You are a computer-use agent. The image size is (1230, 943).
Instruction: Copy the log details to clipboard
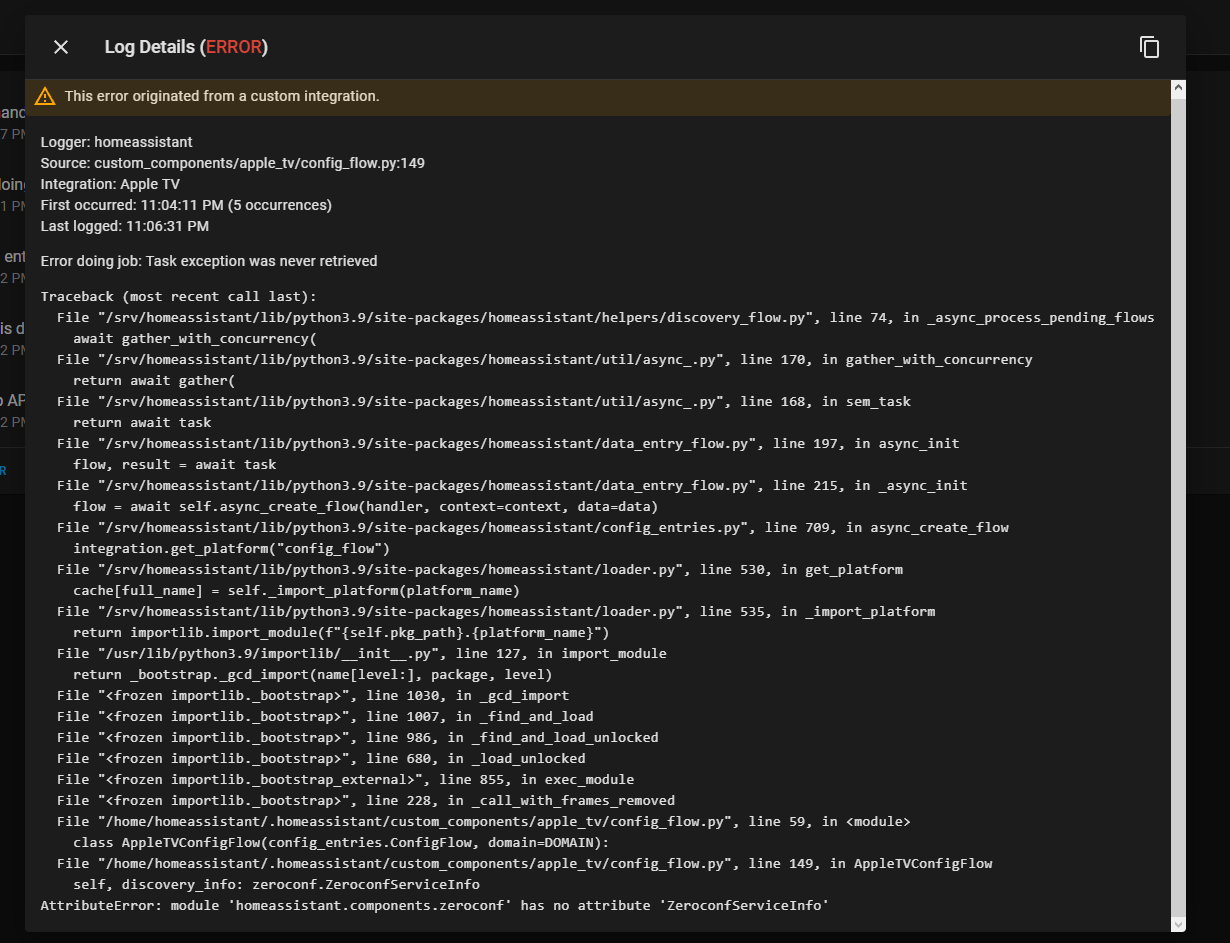click(1150, 47)
